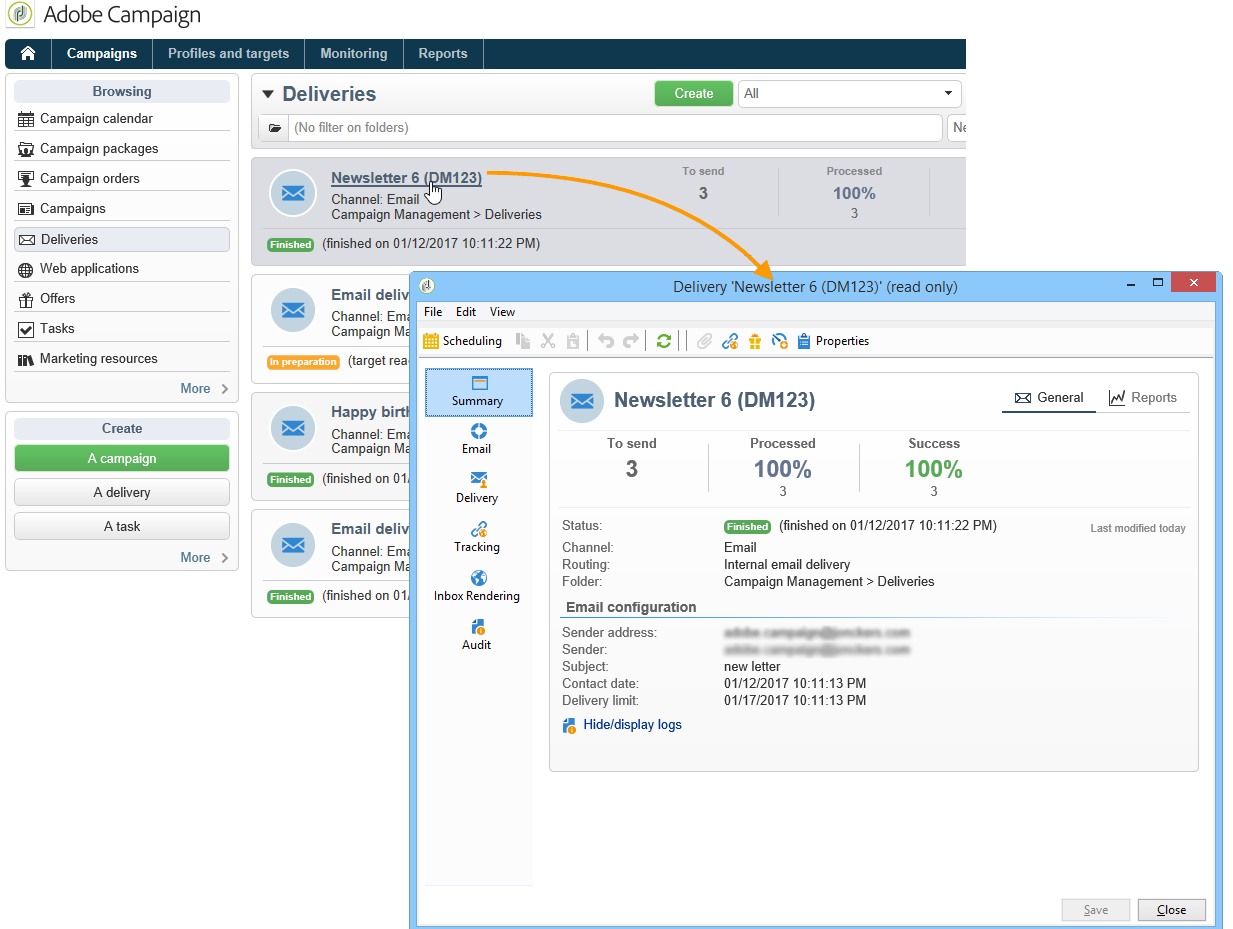The image size is (1233, 929).
Task: Click the Offers gift toolbar icon
Action: 754,341
